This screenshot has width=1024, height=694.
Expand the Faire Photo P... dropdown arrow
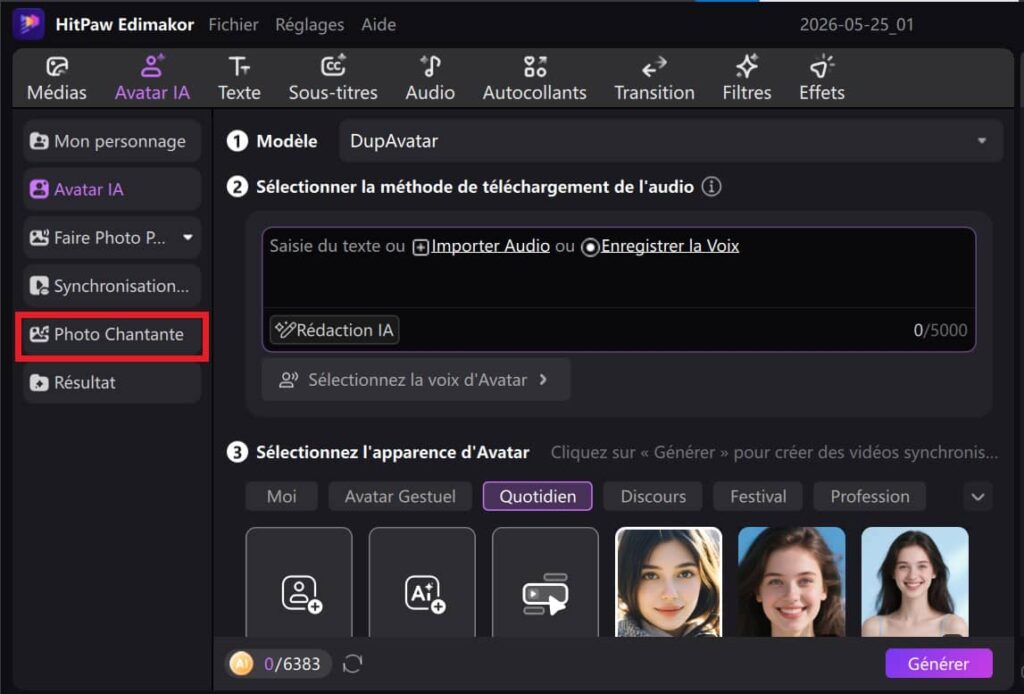(x=188, y=238)
